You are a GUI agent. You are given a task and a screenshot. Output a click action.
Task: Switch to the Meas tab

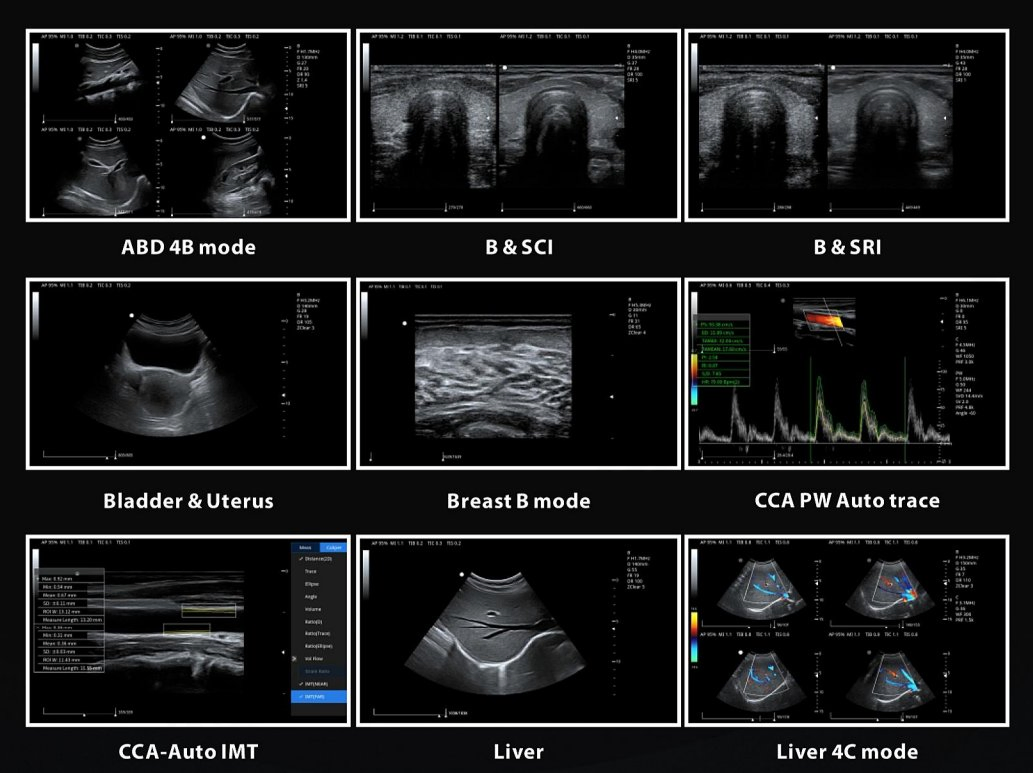305,546
